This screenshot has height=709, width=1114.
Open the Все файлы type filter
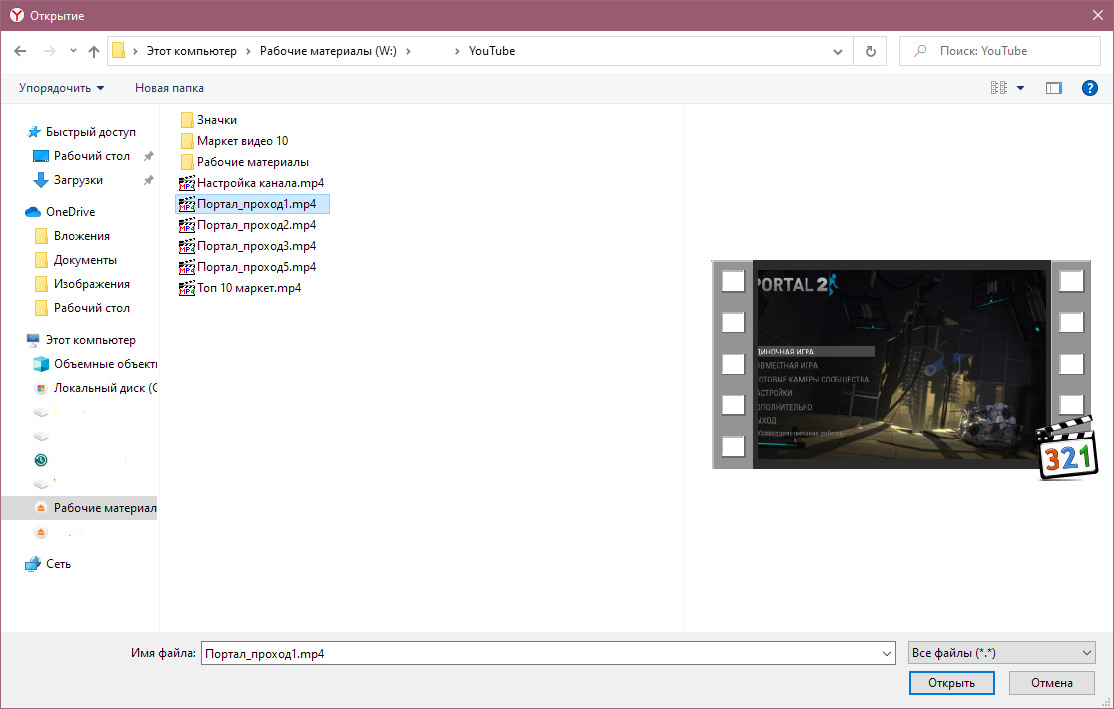coord(1002,653)
